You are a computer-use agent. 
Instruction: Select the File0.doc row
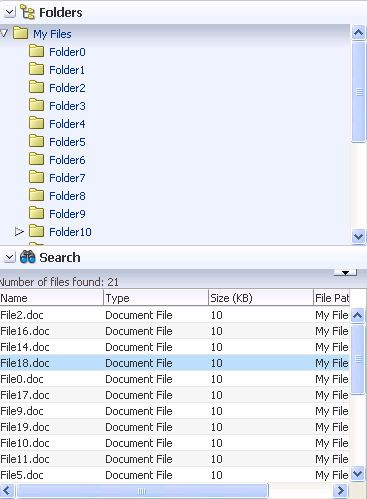175,379
